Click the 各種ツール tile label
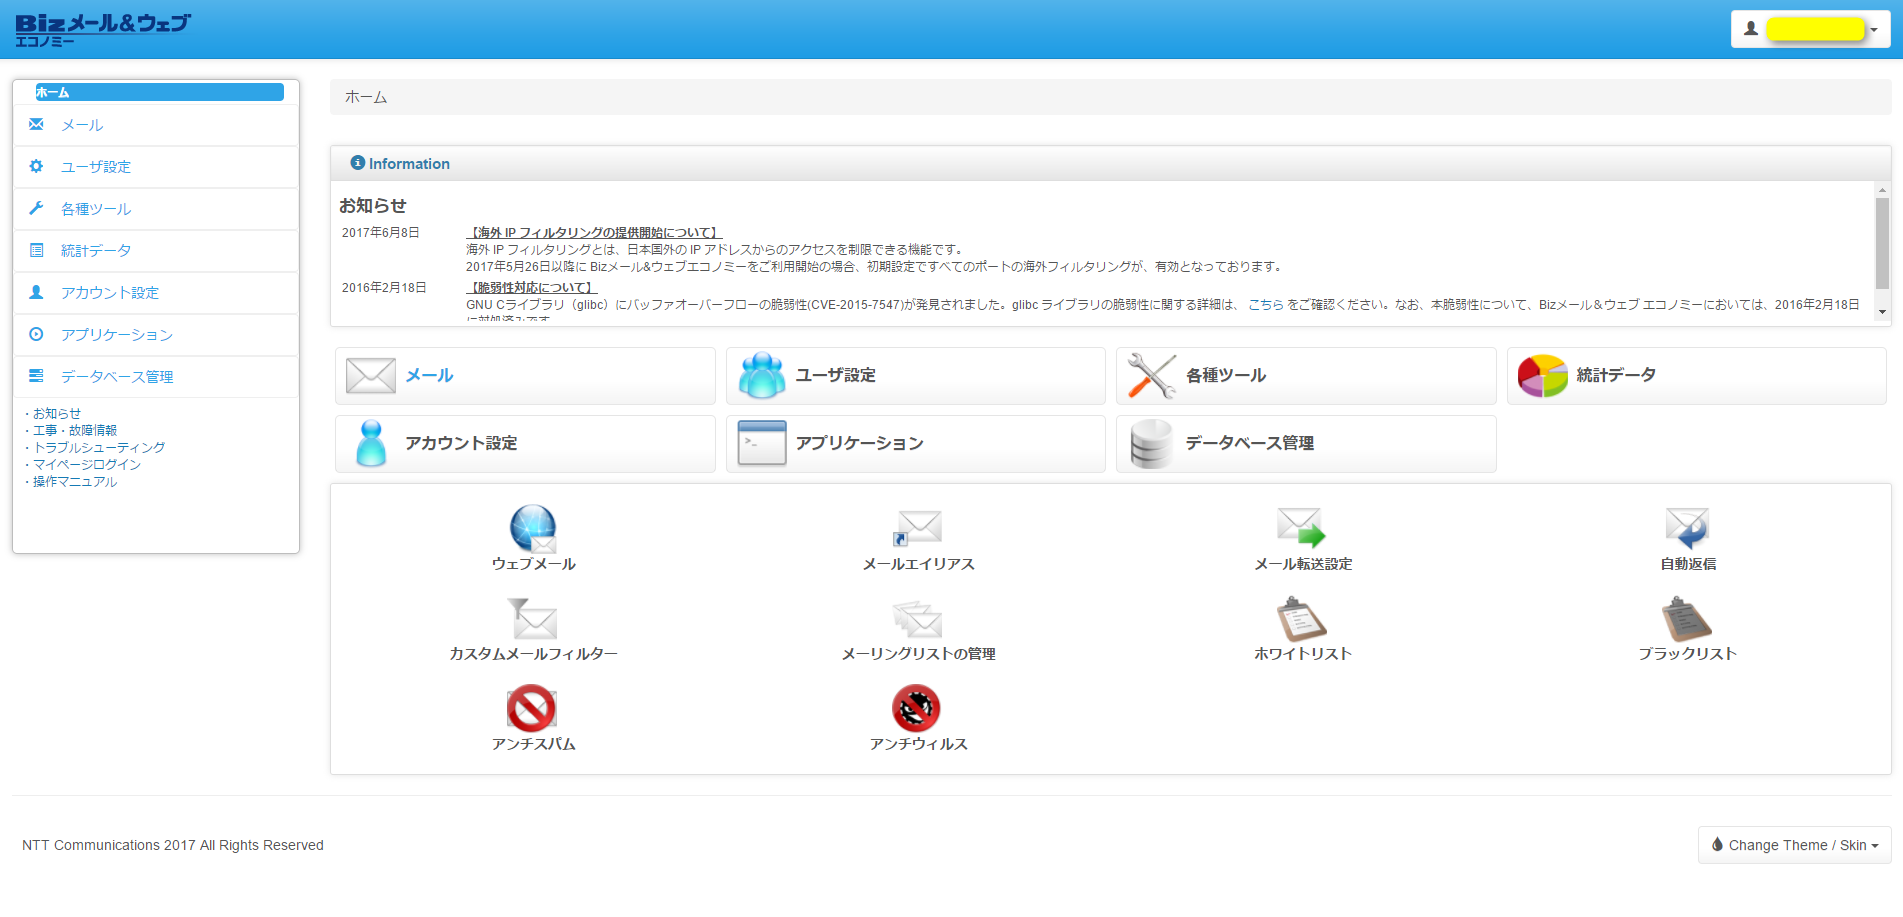This screenshot has width=1903, height=917. [x=1226, y=375]
